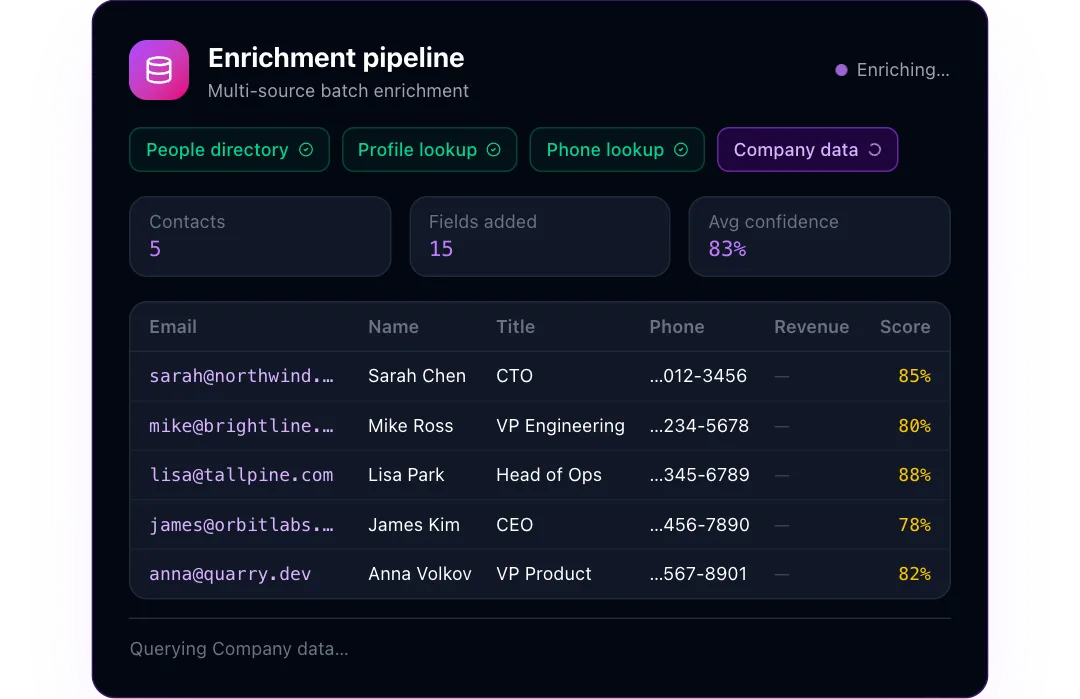This screenshot has width=1080, height=699.
Task: Click the CTO title cell
Action: (515, 376)
